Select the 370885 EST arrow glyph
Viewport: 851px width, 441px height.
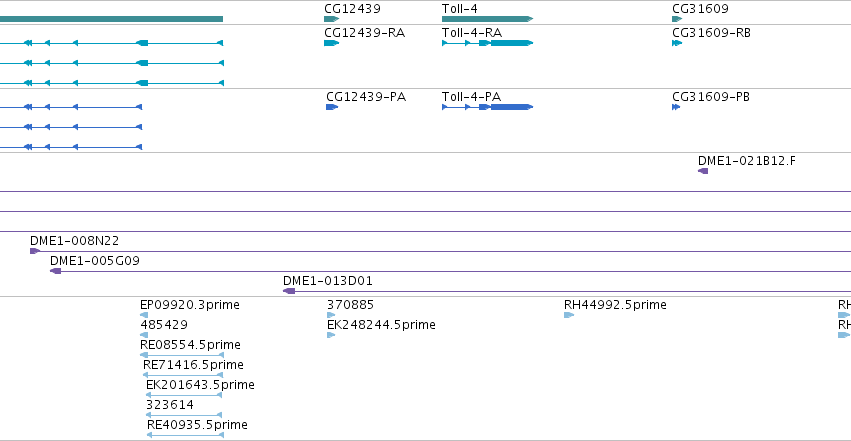click(331, 315)
